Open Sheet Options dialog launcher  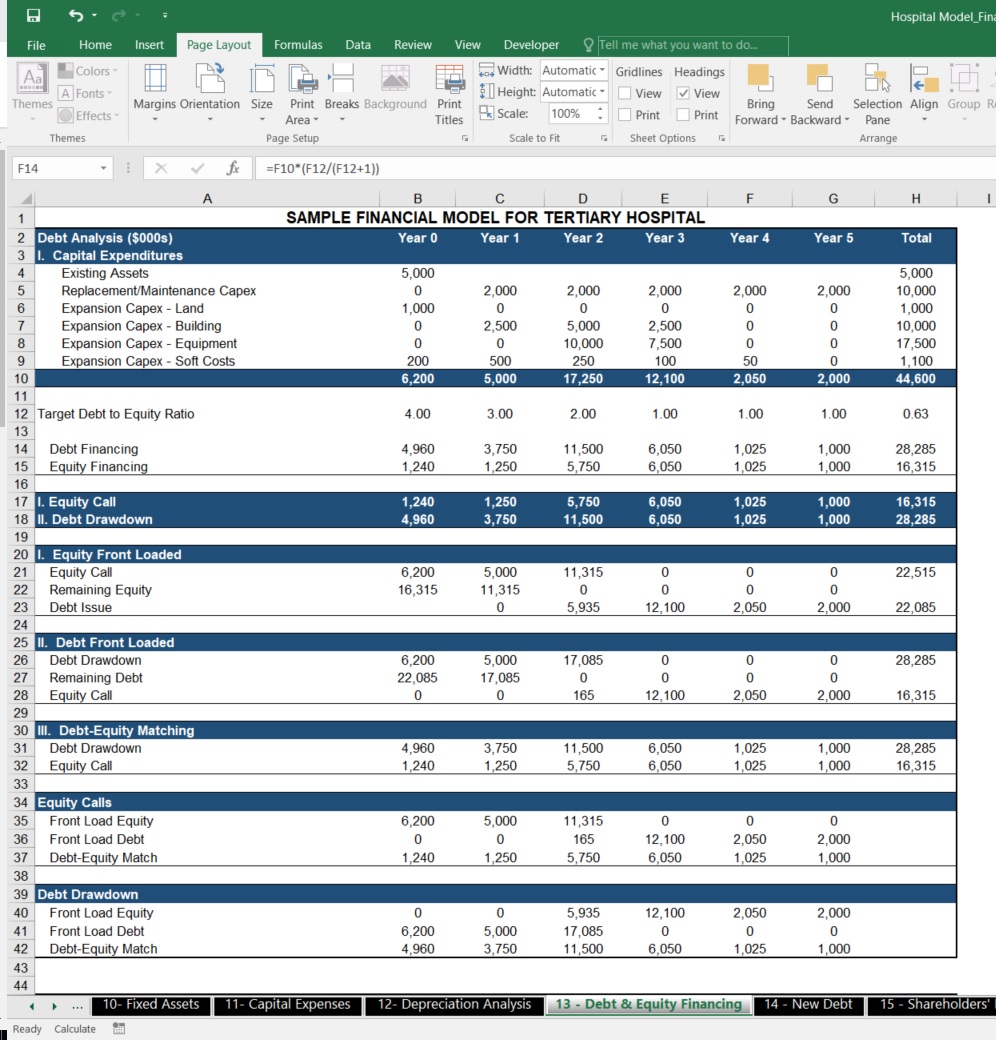pos(721,139)
